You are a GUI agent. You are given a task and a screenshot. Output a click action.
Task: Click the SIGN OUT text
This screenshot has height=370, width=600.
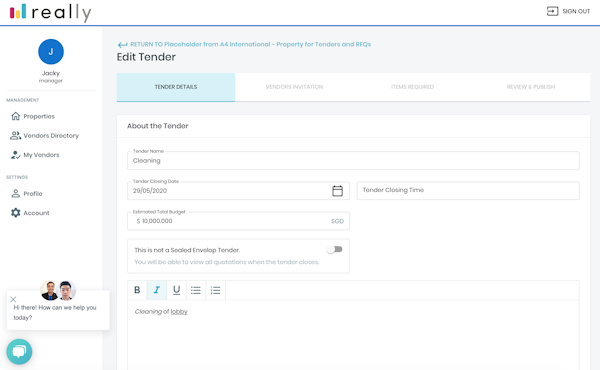(576, 11)
